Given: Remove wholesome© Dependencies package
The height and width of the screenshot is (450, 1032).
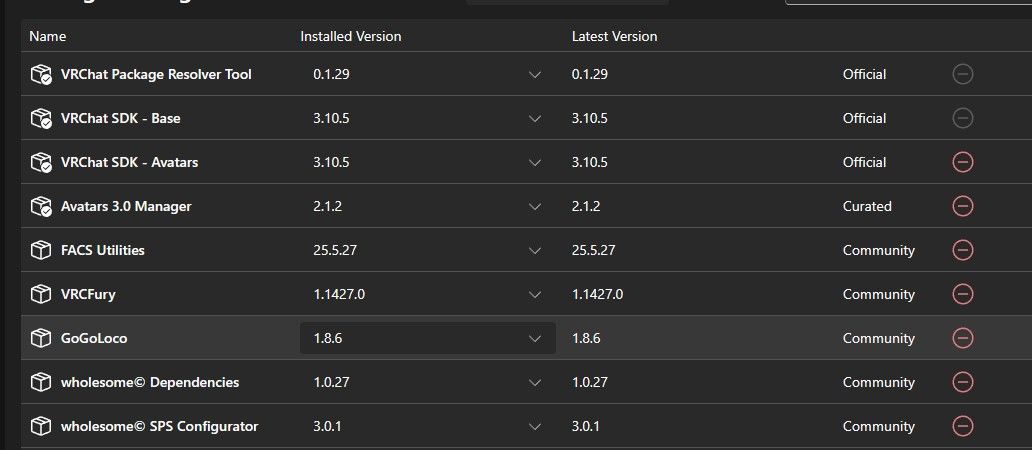Looking at the screenshot, I should [x=962, y=382].
